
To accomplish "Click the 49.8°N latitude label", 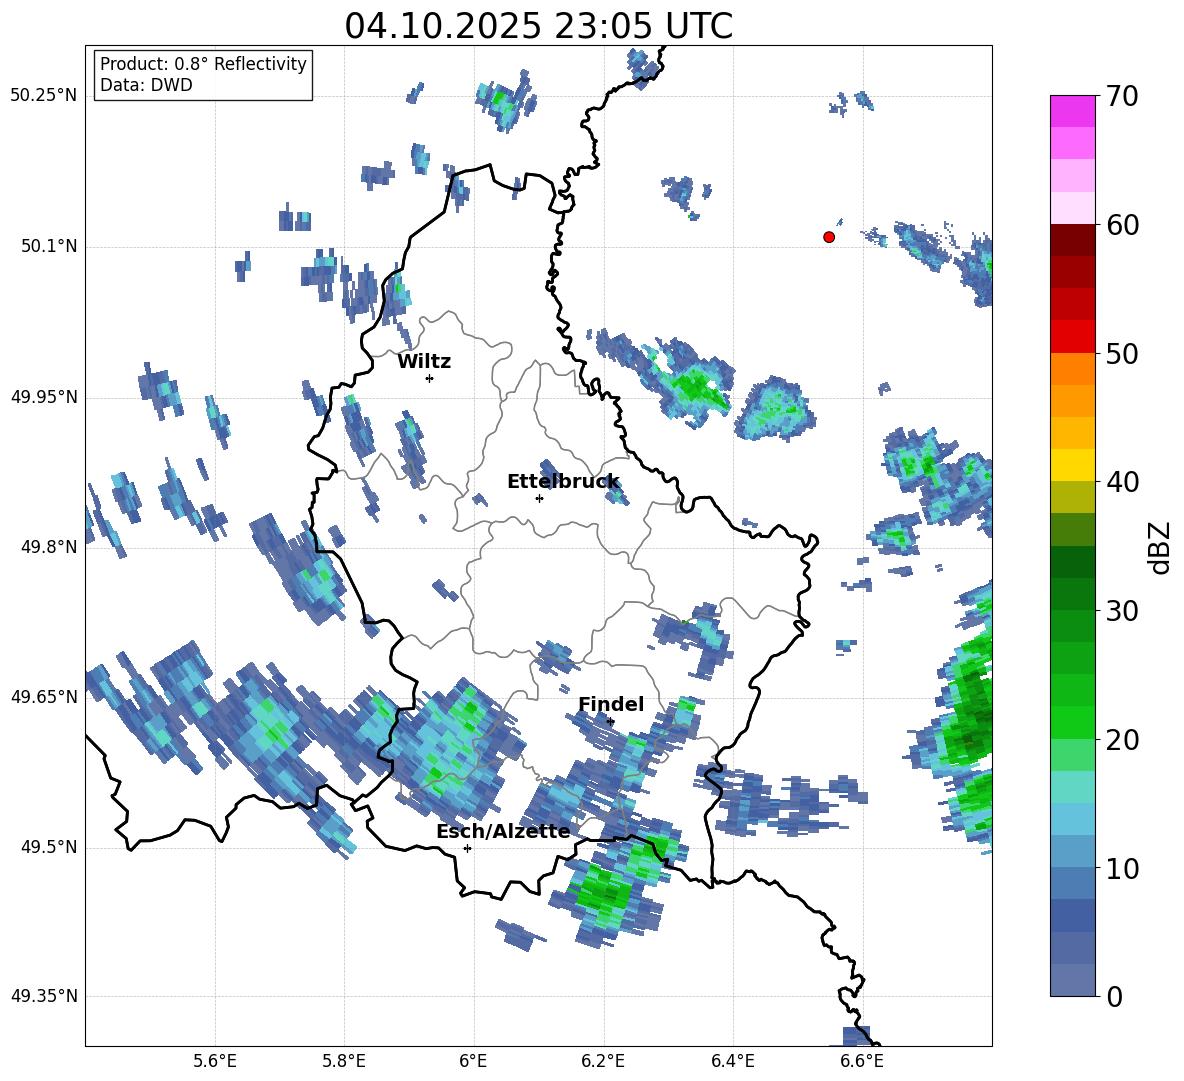I will (48, 547).
